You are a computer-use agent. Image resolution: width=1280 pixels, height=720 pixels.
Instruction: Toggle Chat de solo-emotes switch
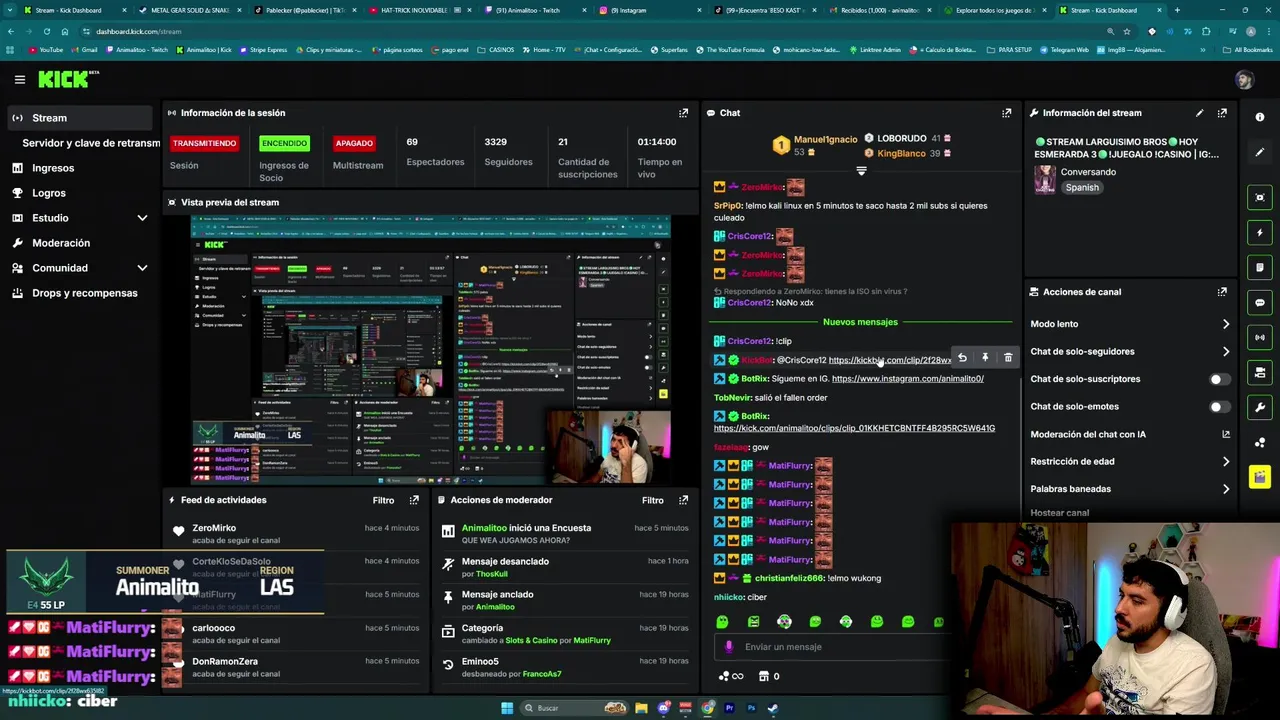[1219, 407]
